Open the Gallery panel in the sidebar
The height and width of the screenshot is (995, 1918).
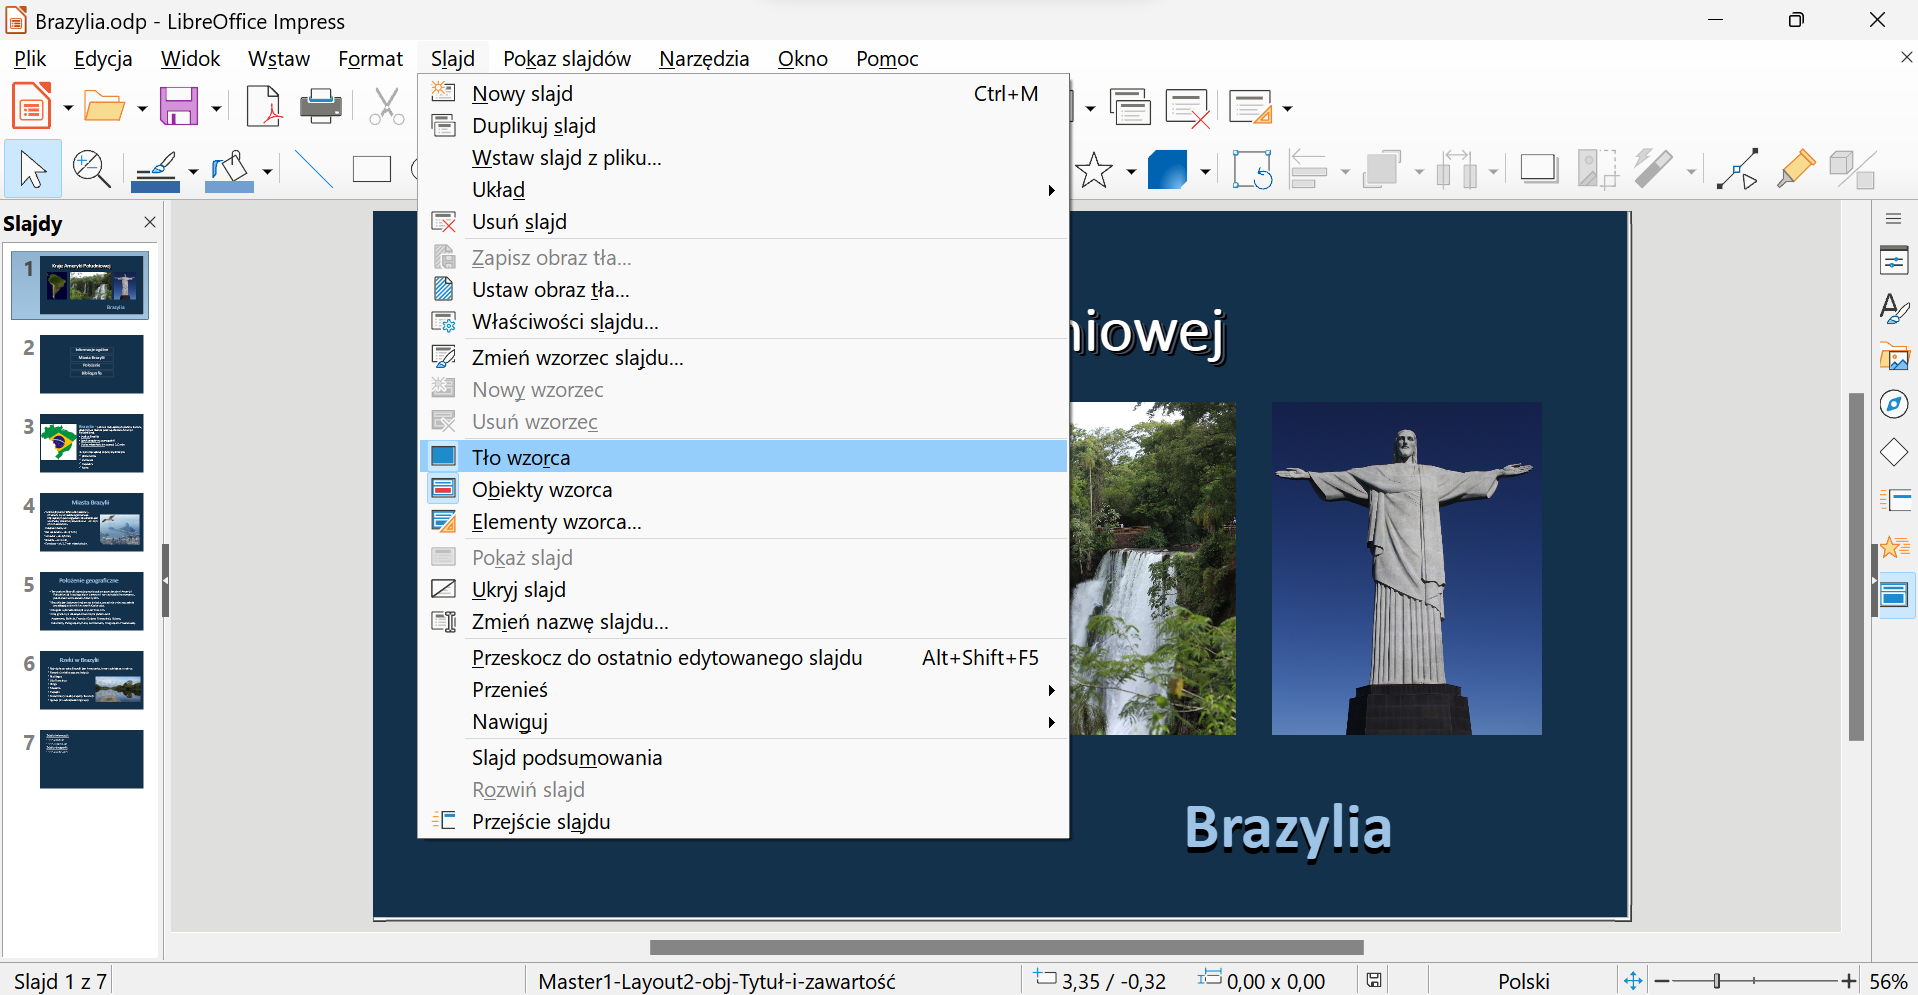click(x=1895, y=356)
